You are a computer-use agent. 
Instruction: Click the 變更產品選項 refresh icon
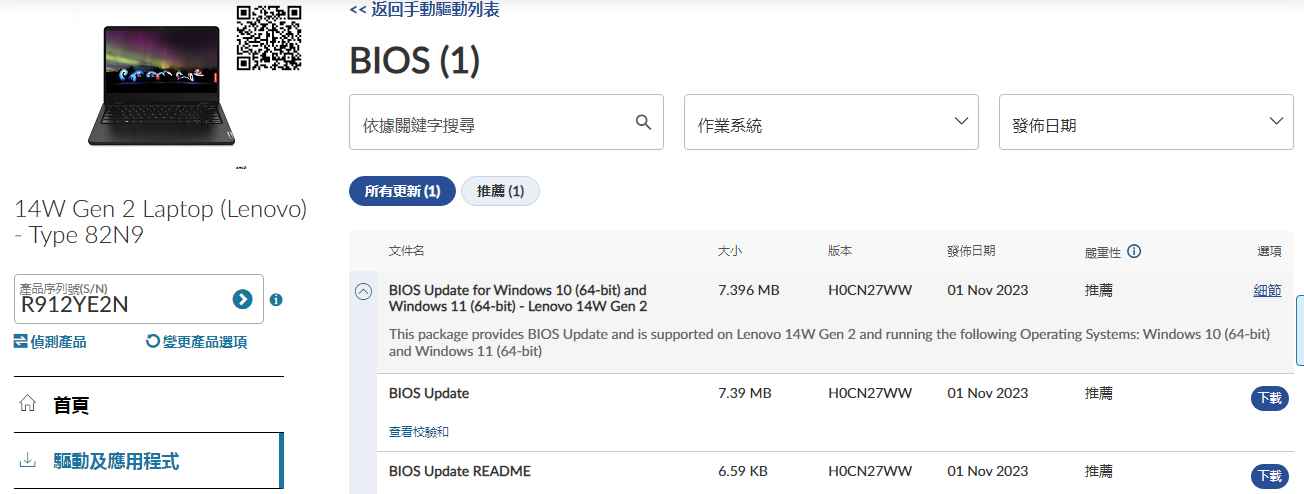tap(153, 342)
